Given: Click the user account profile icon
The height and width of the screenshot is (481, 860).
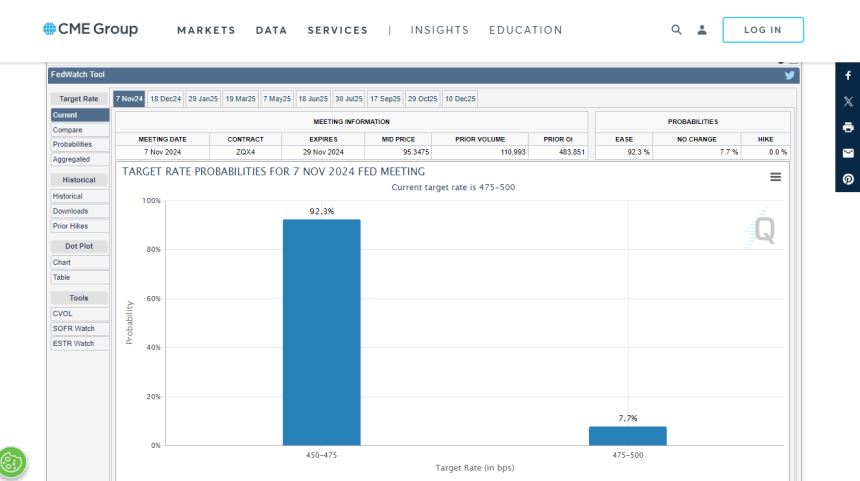Looking at the screenshot, I should (702, 30).
